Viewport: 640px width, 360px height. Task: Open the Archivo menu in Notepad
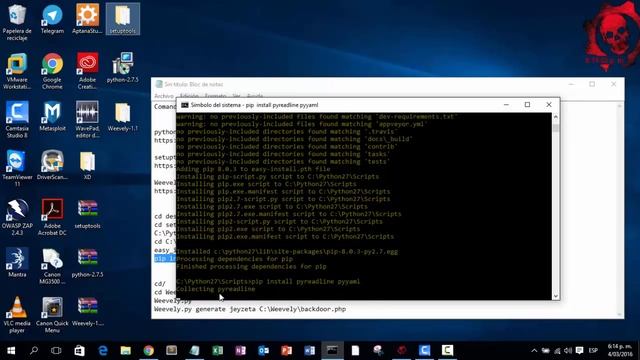pos(164,96)
